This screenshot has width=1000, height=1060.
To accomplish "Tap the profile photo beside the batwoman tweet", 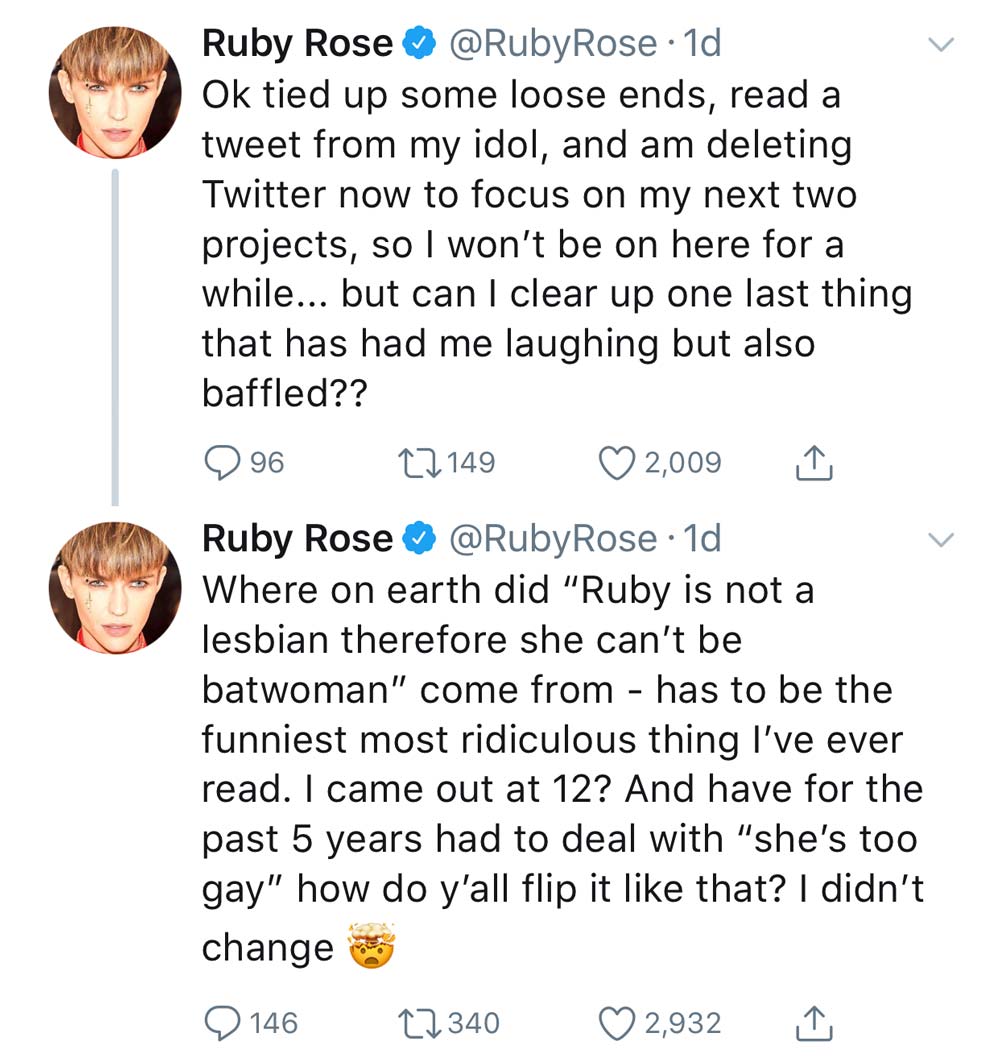I will pyautogui.click(x=115, y=588).
